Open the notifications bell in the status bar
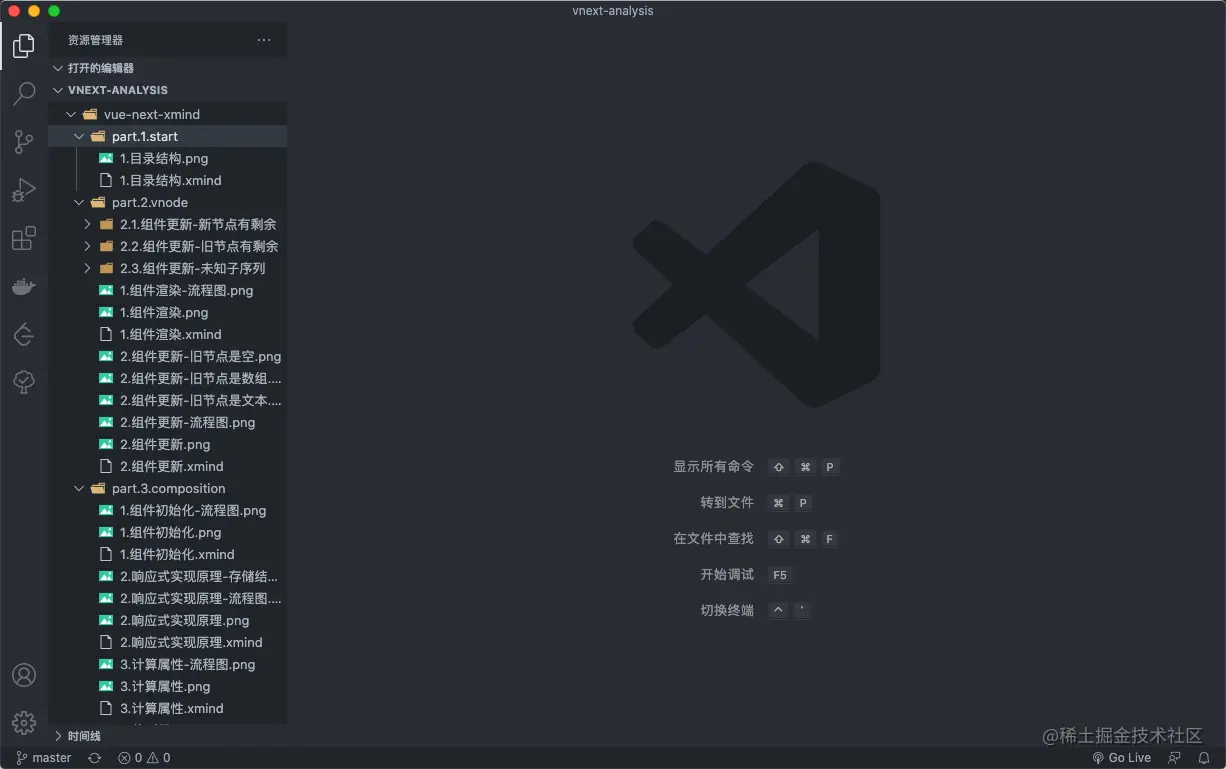Image resolution: width=1226 pixels, height=769 pixels. tap(1204, 757)
